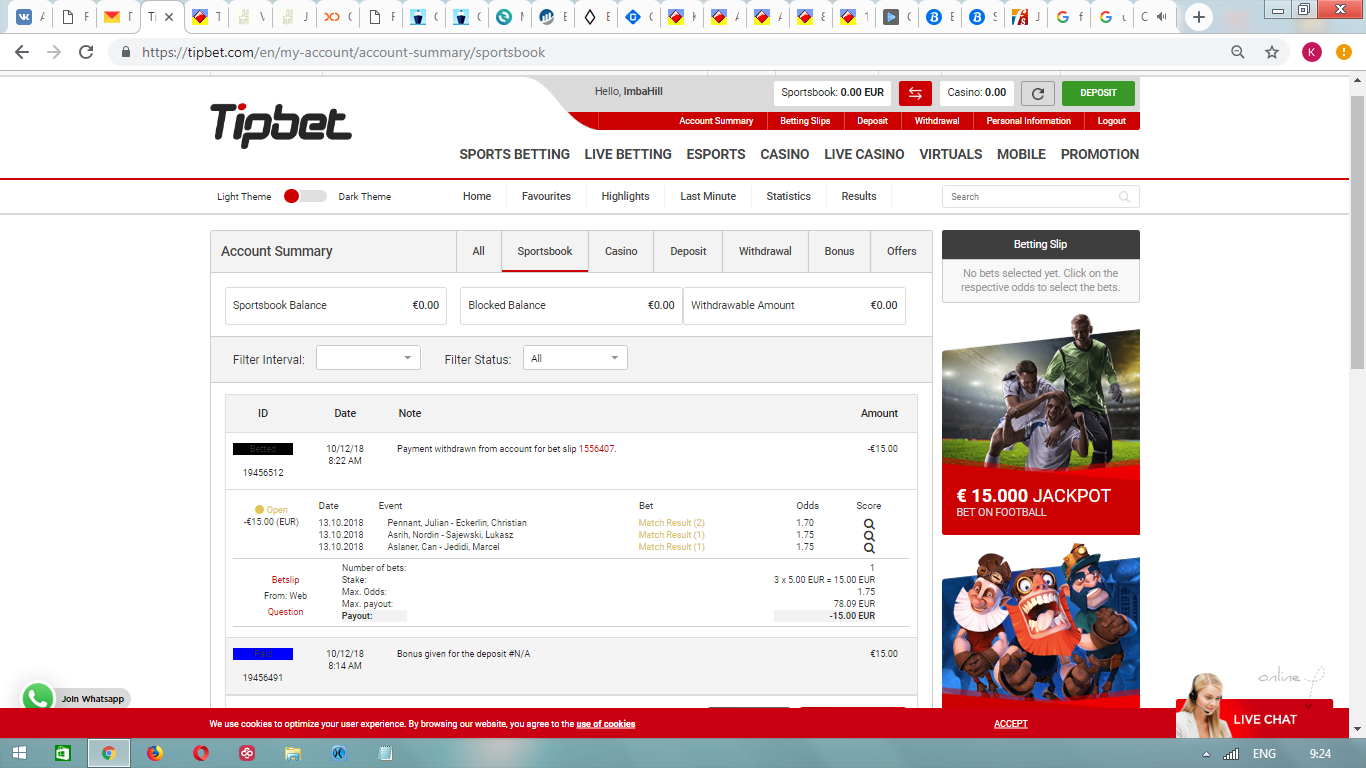Open the Filter Status dropdown showing All
The width and height of the screenshot is (1366, 768).
(x=575, y=358)
